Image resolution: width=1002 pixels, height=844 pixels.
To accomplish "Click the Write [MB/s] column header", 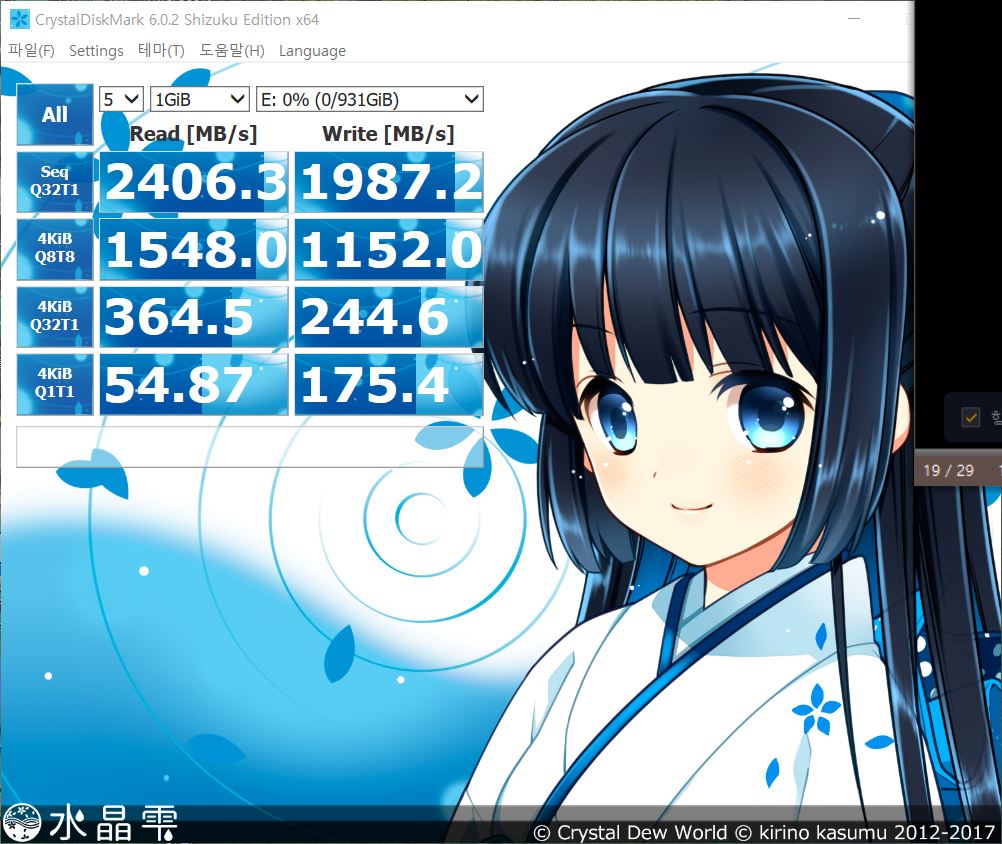I will pyautogui.click(x=389, y=134).
